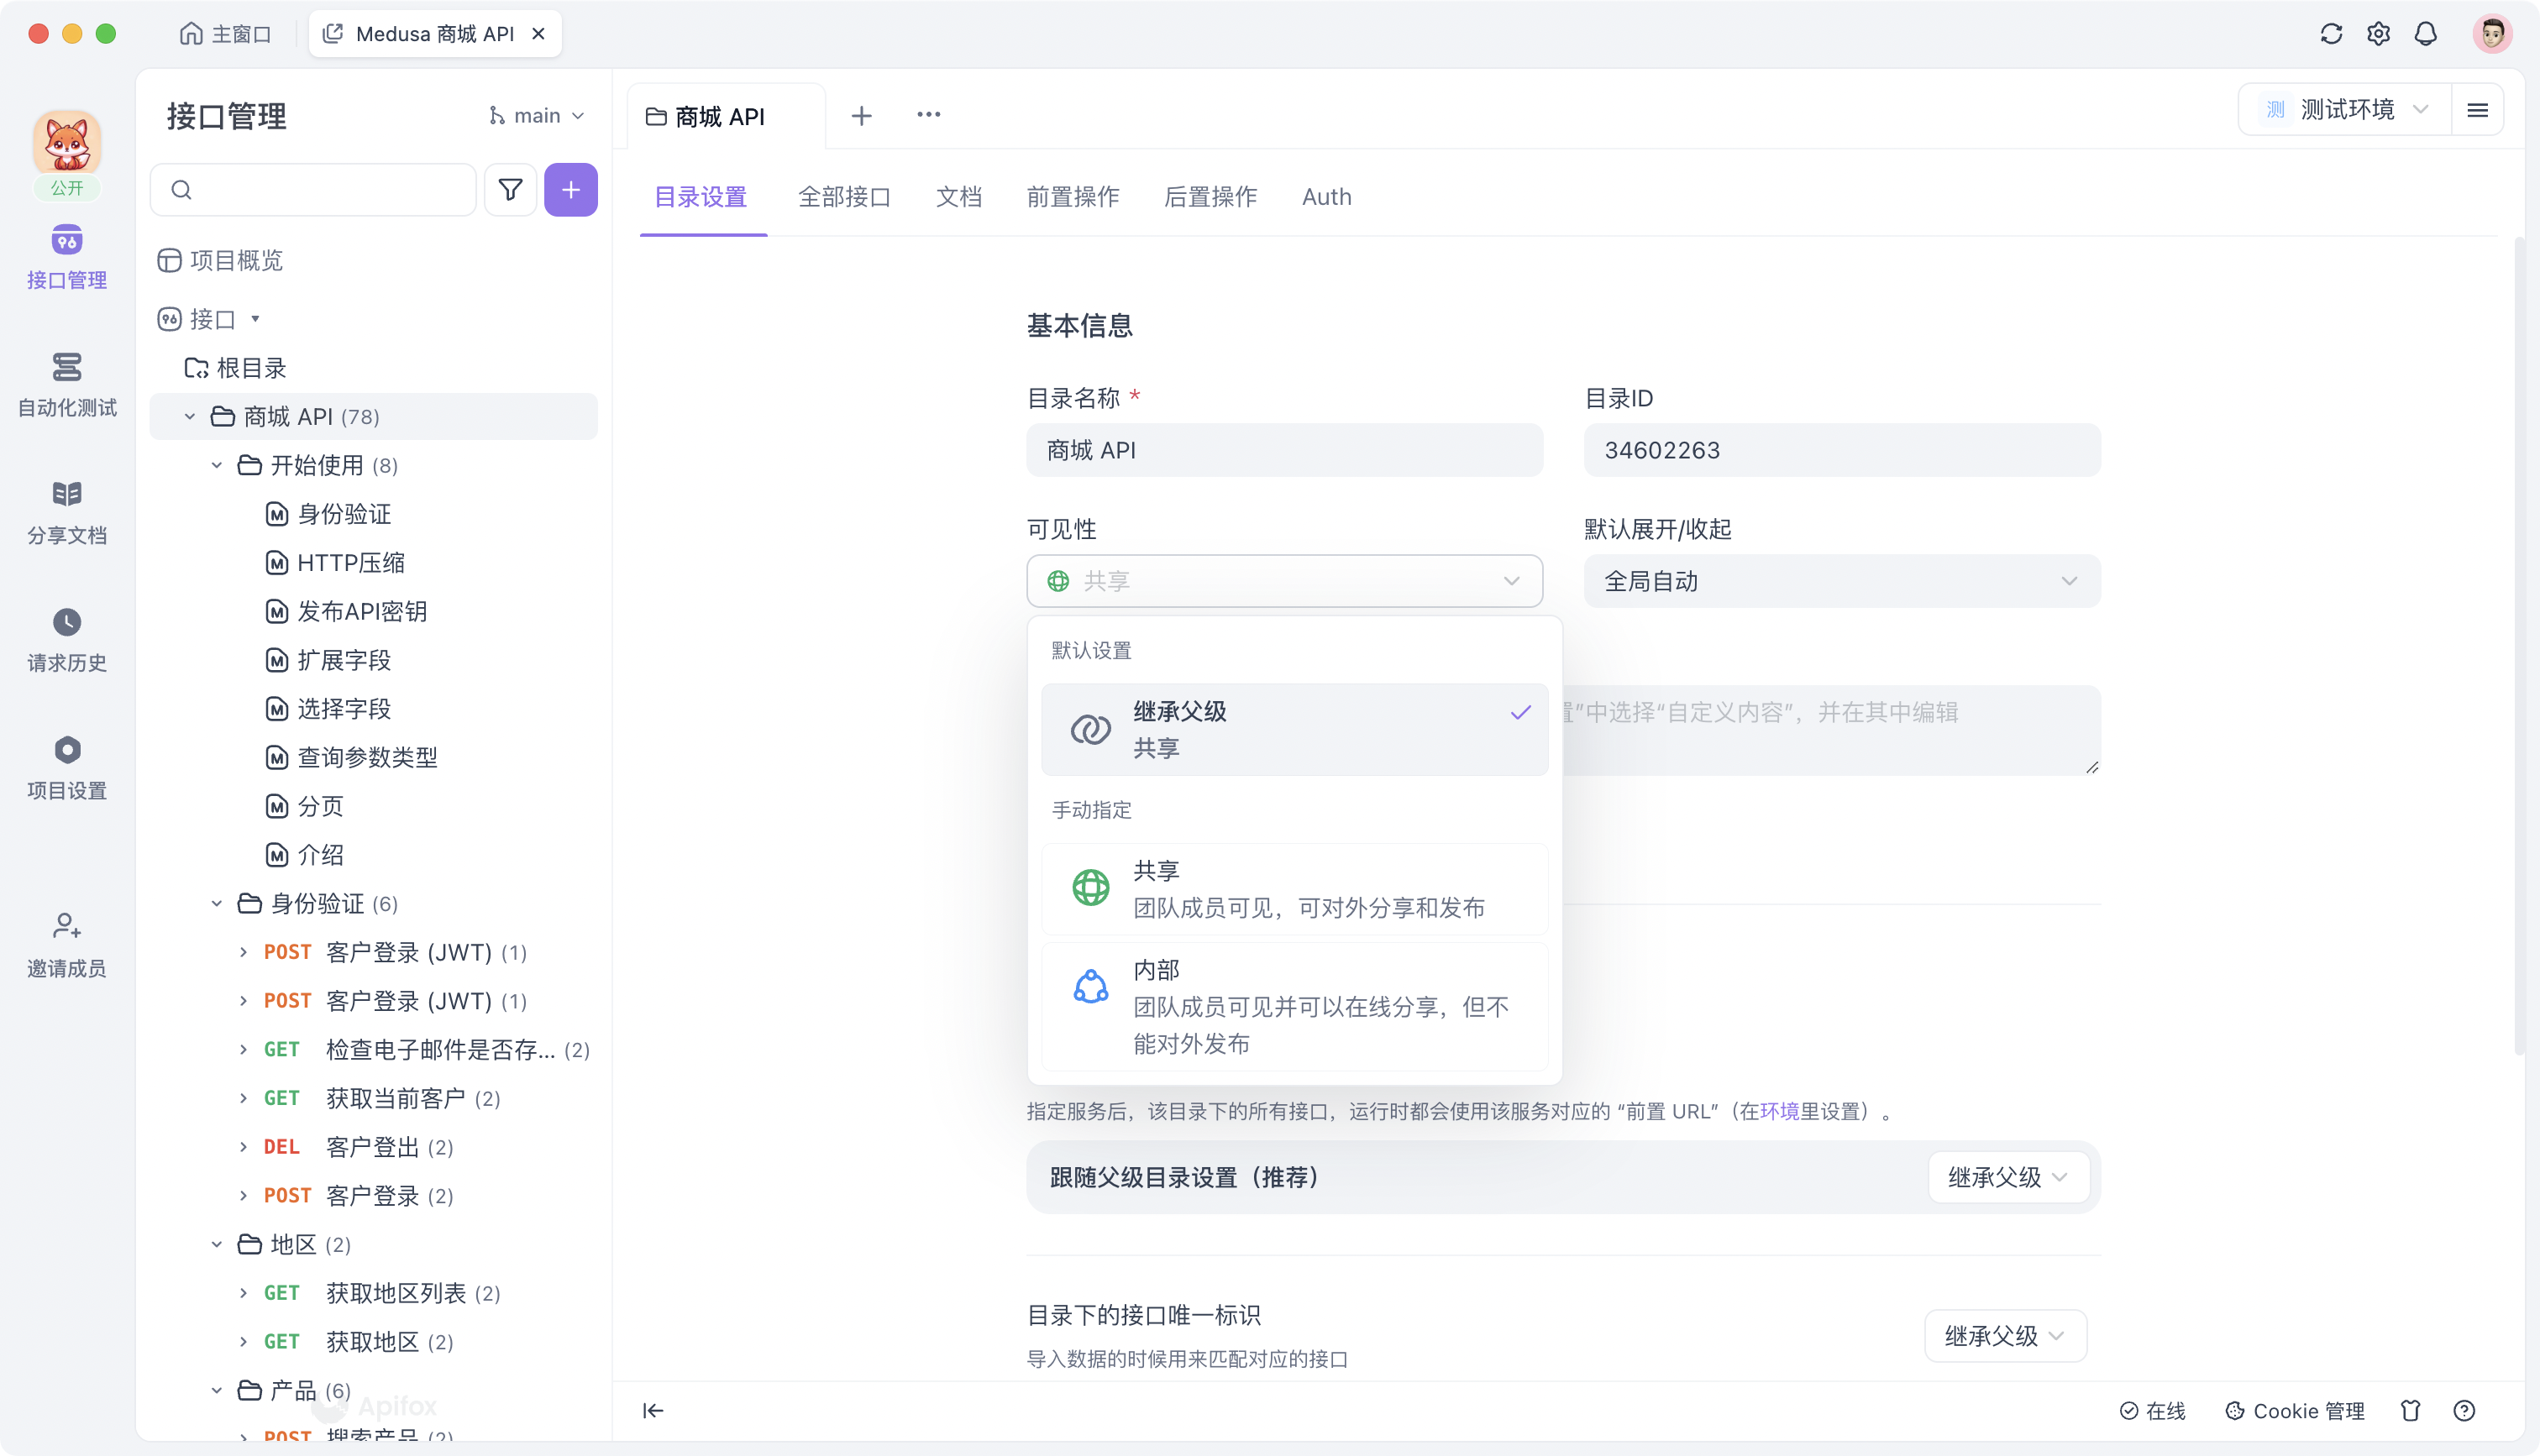The width and height of the screenshot is (2540, 1456).
Task: Create new item with the plus button
Action: coord(570,189)
